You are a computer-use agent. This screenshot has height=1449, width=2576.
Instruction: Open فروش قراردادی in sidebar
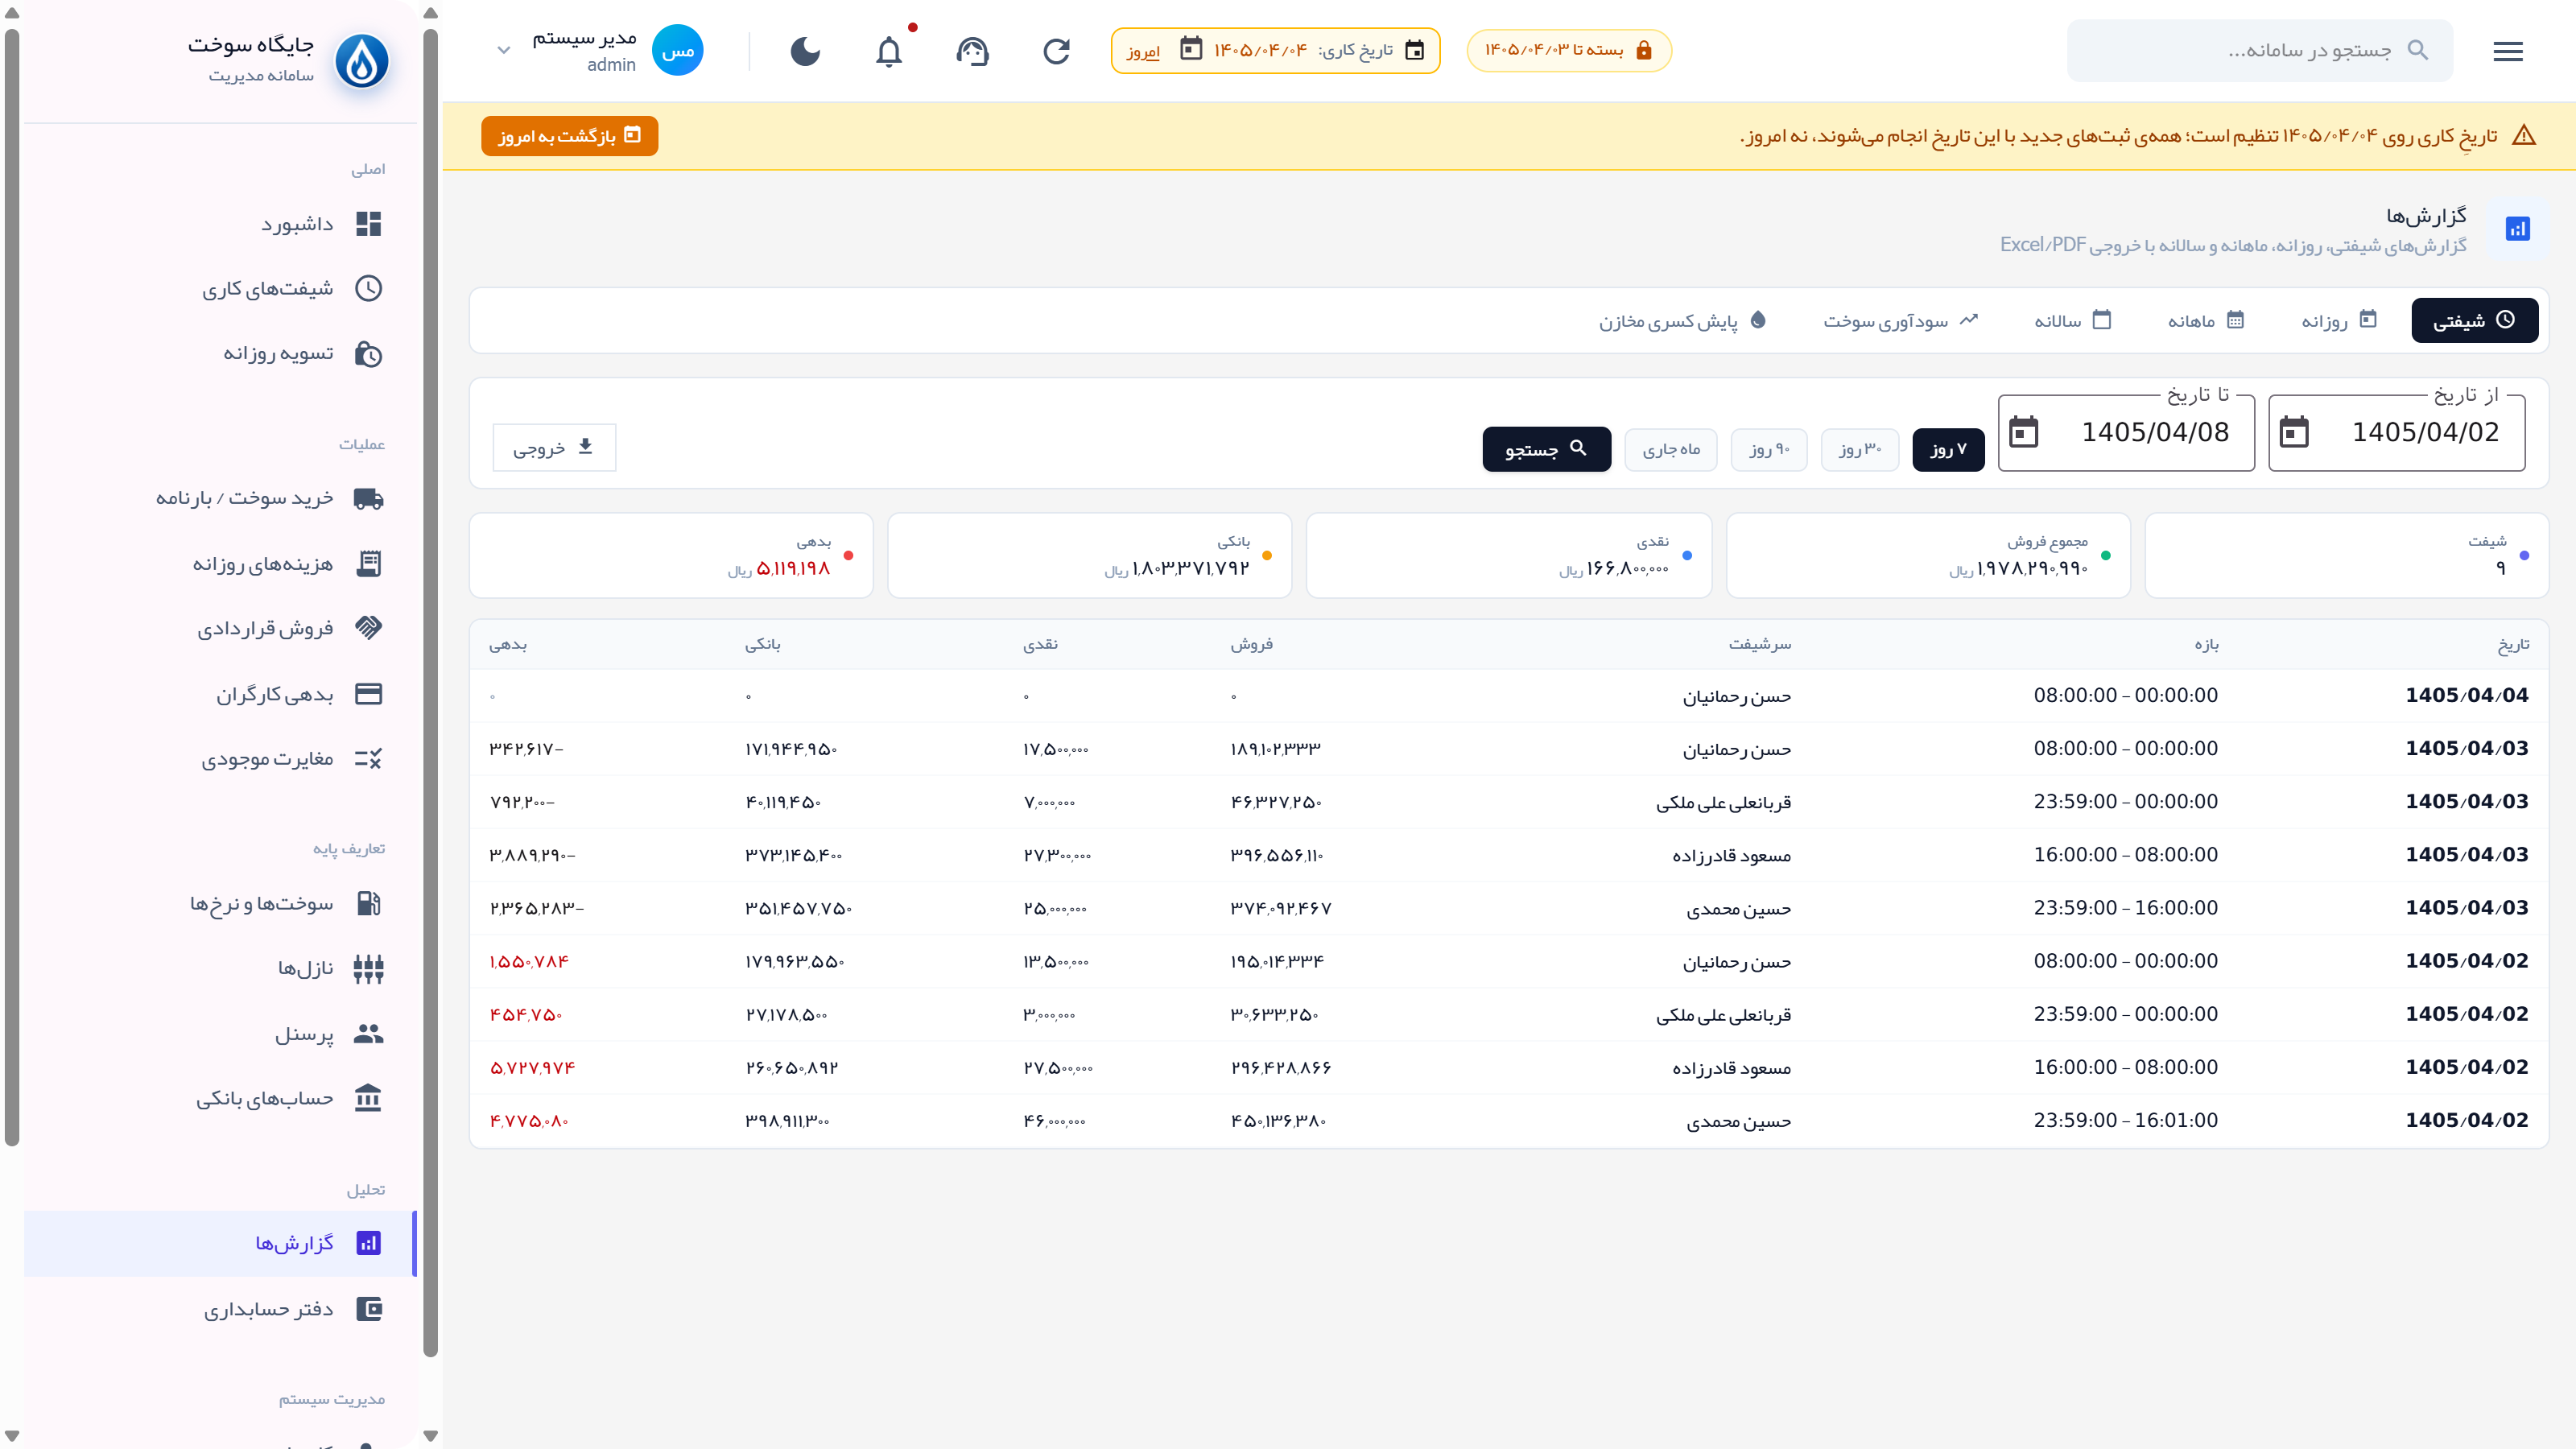pos(220,628)
